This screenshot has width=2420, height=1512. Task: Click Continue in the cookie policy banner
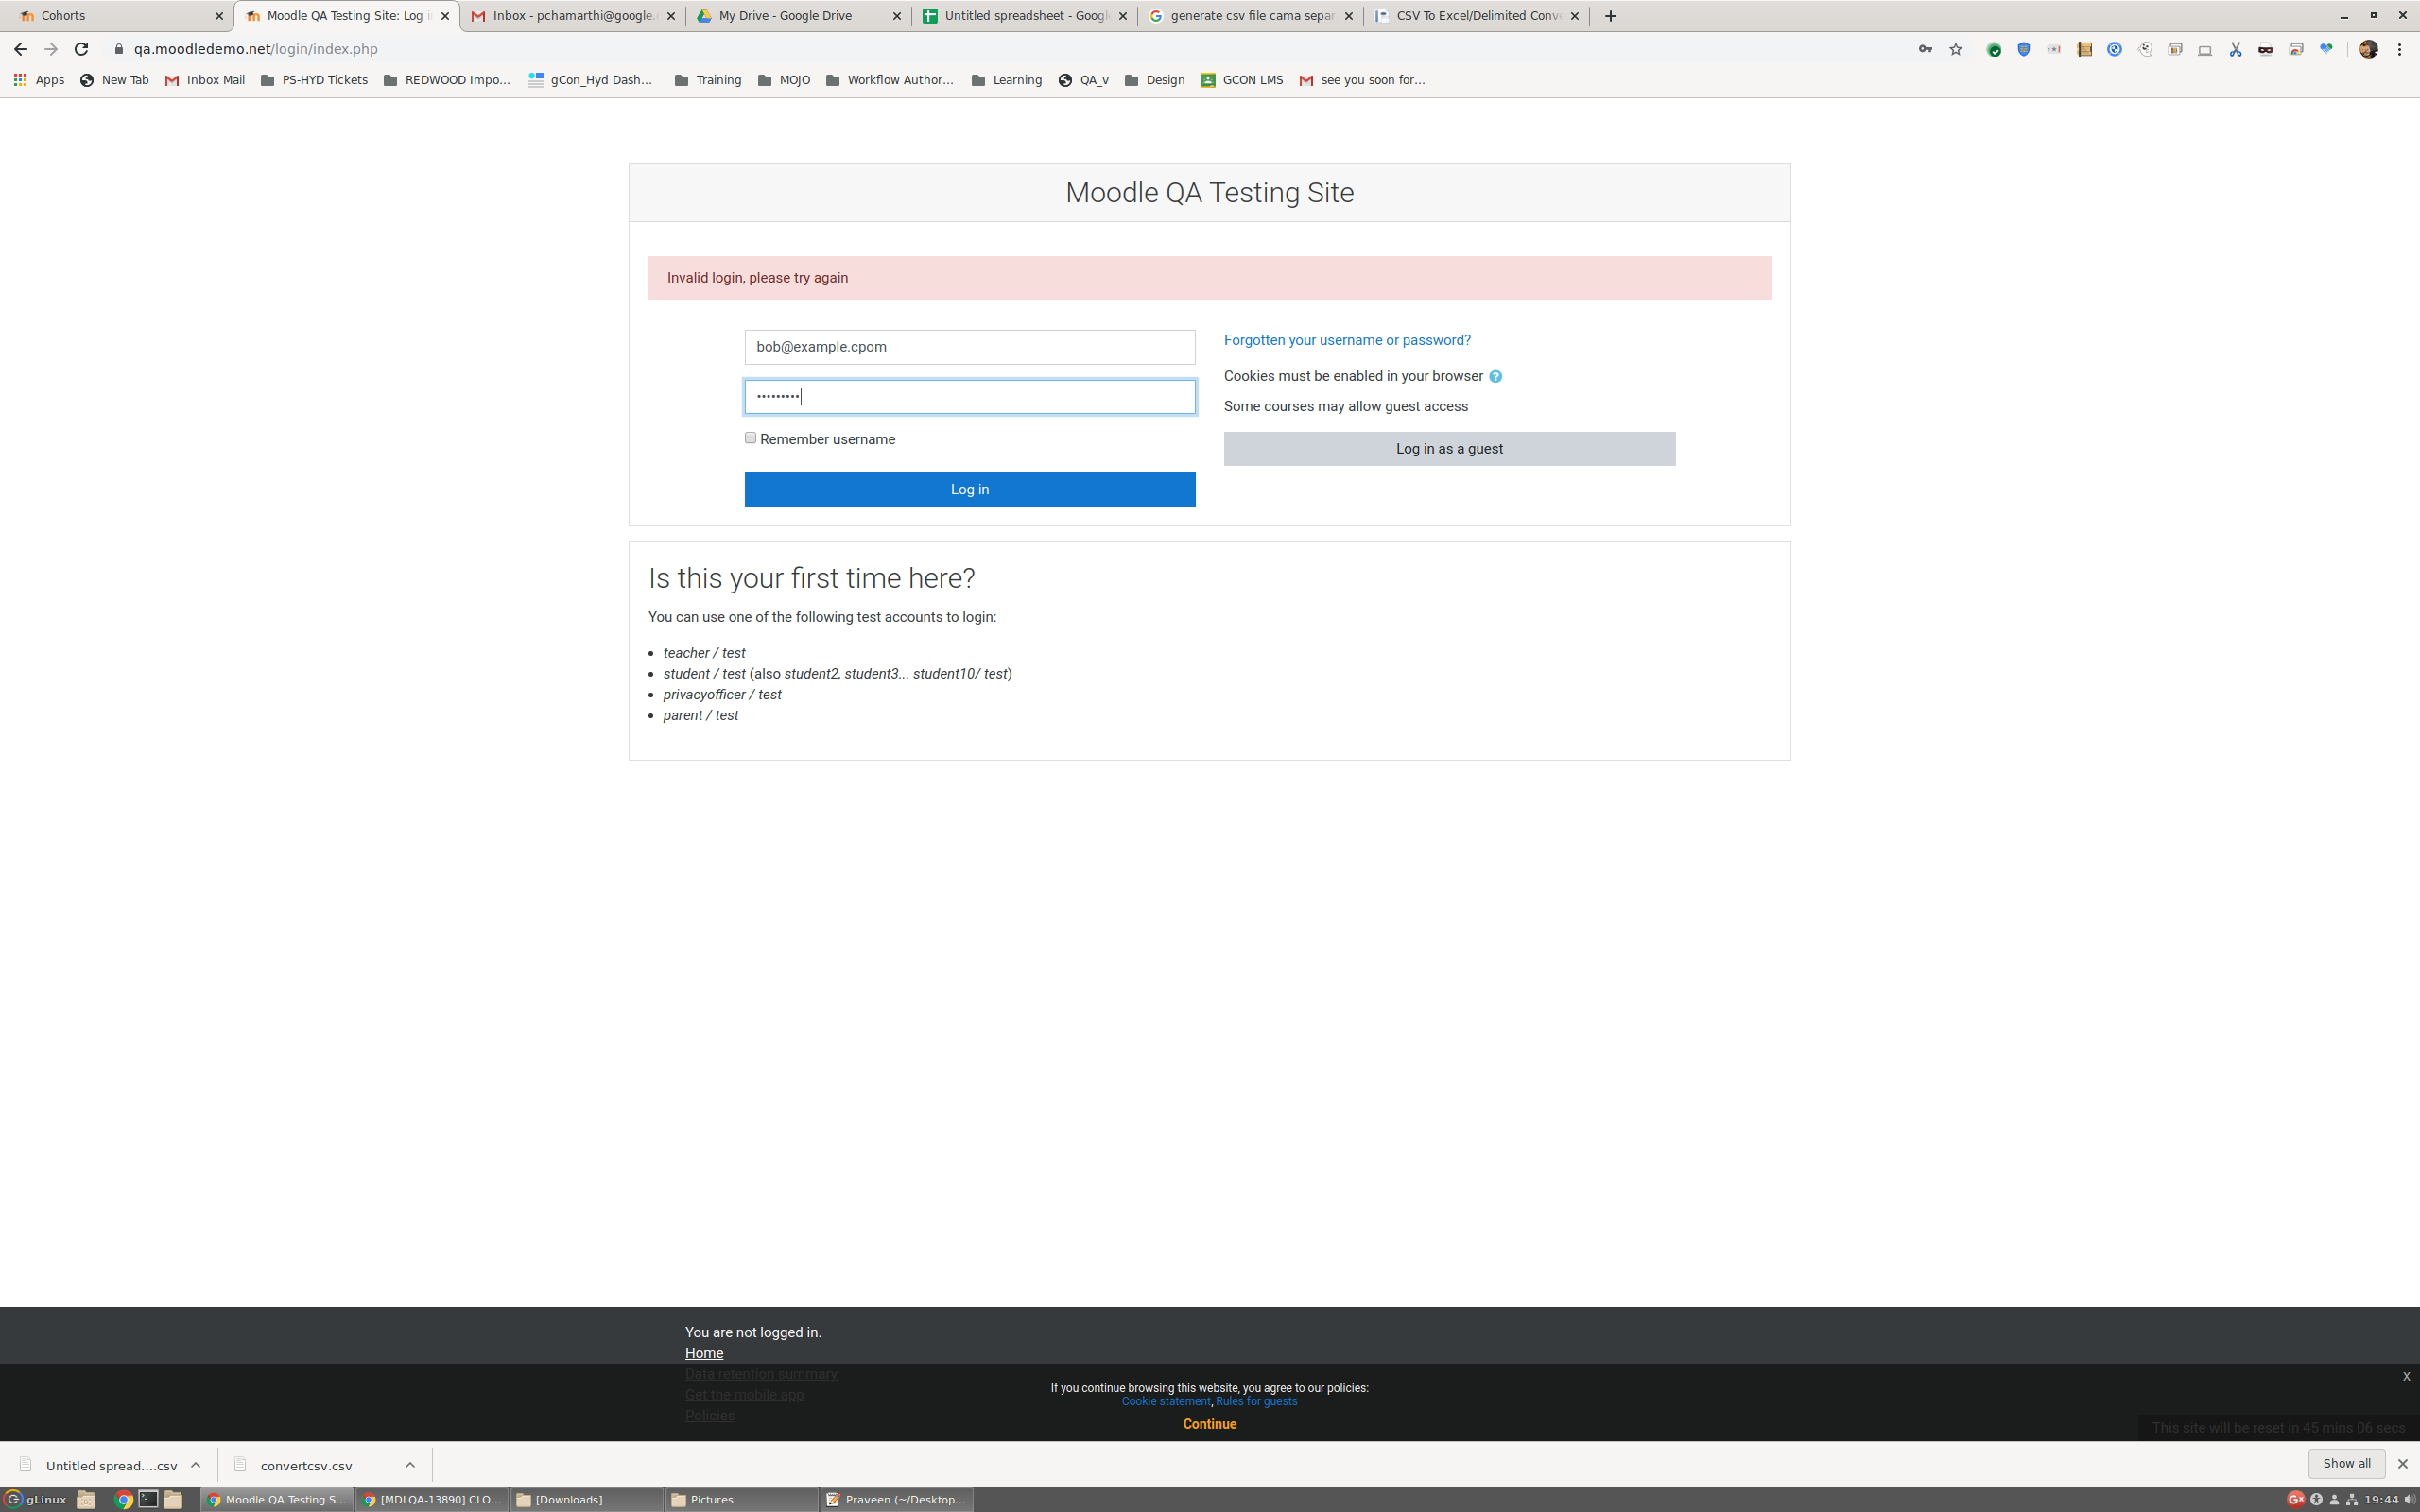[1209, 1424]
